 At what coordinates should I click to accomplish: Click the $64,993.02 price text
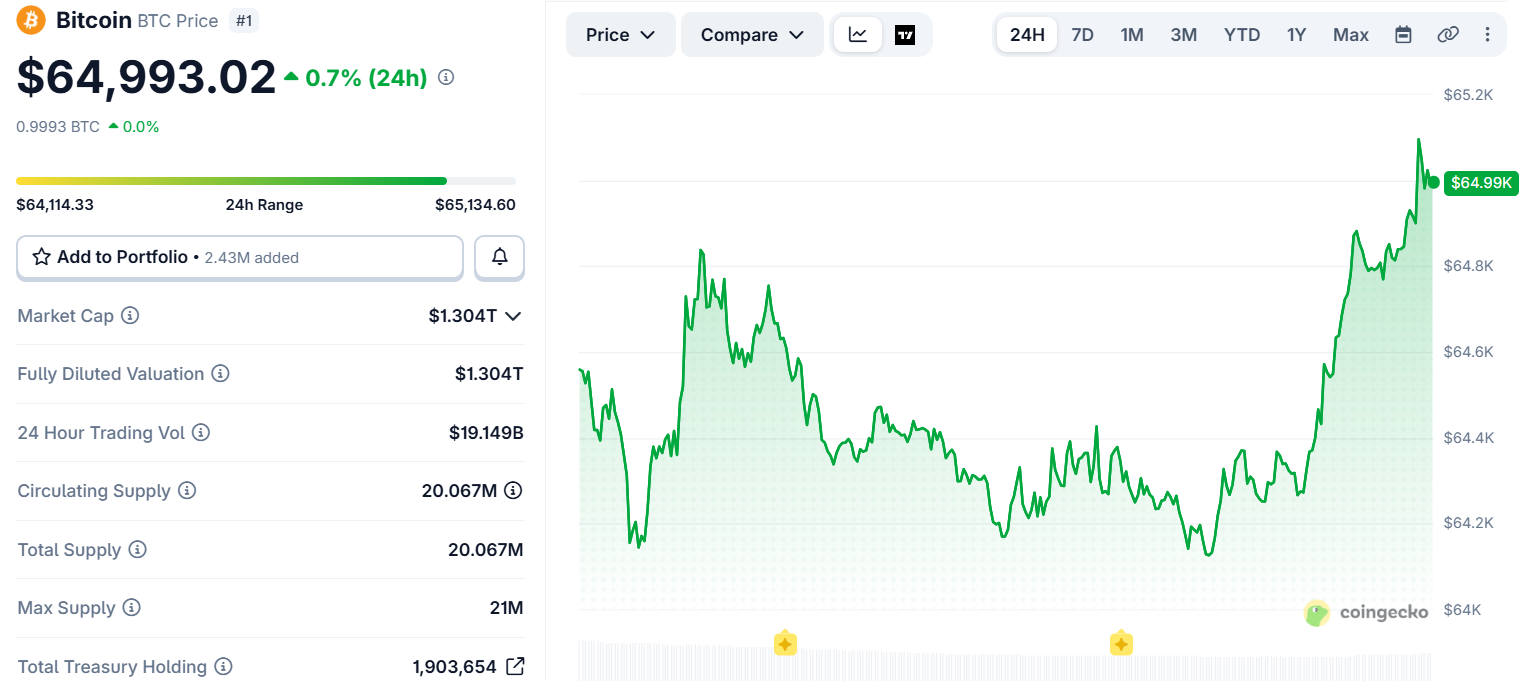tap(146, 78)
